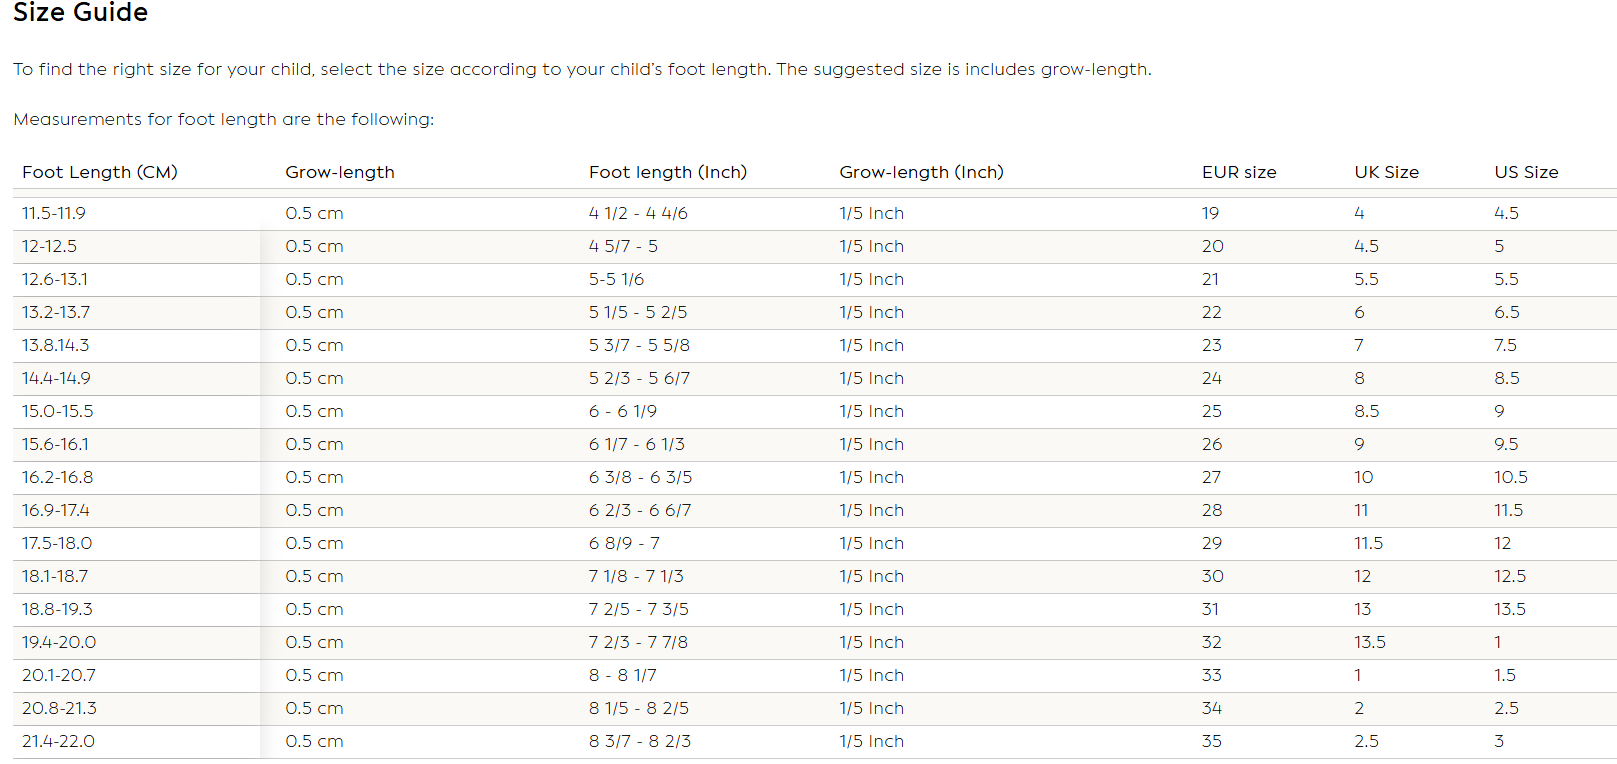The height and width of the screenshot is (764, 1617).
Task: Click the US Size column header
Action: (x=1526, y=172)
